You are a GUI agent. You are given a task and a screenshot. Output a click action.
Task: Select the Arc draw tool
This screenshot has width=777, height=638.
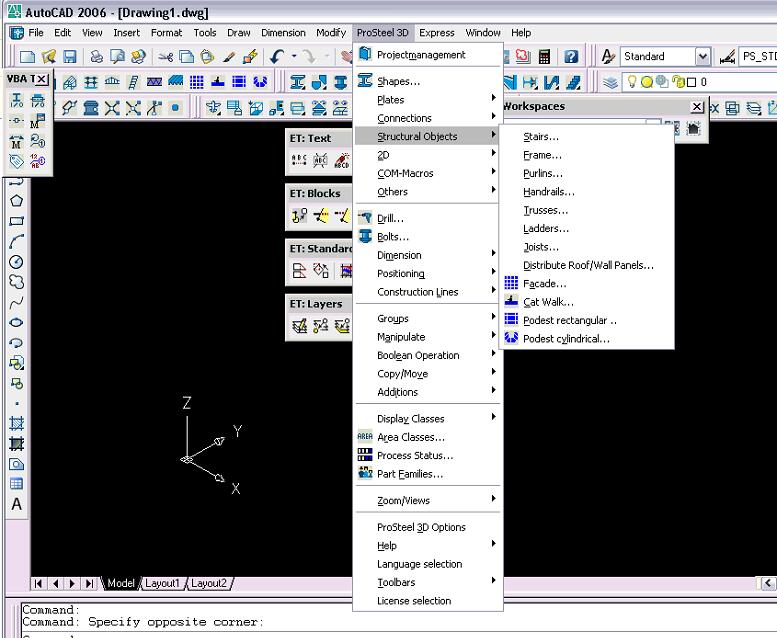16,241
